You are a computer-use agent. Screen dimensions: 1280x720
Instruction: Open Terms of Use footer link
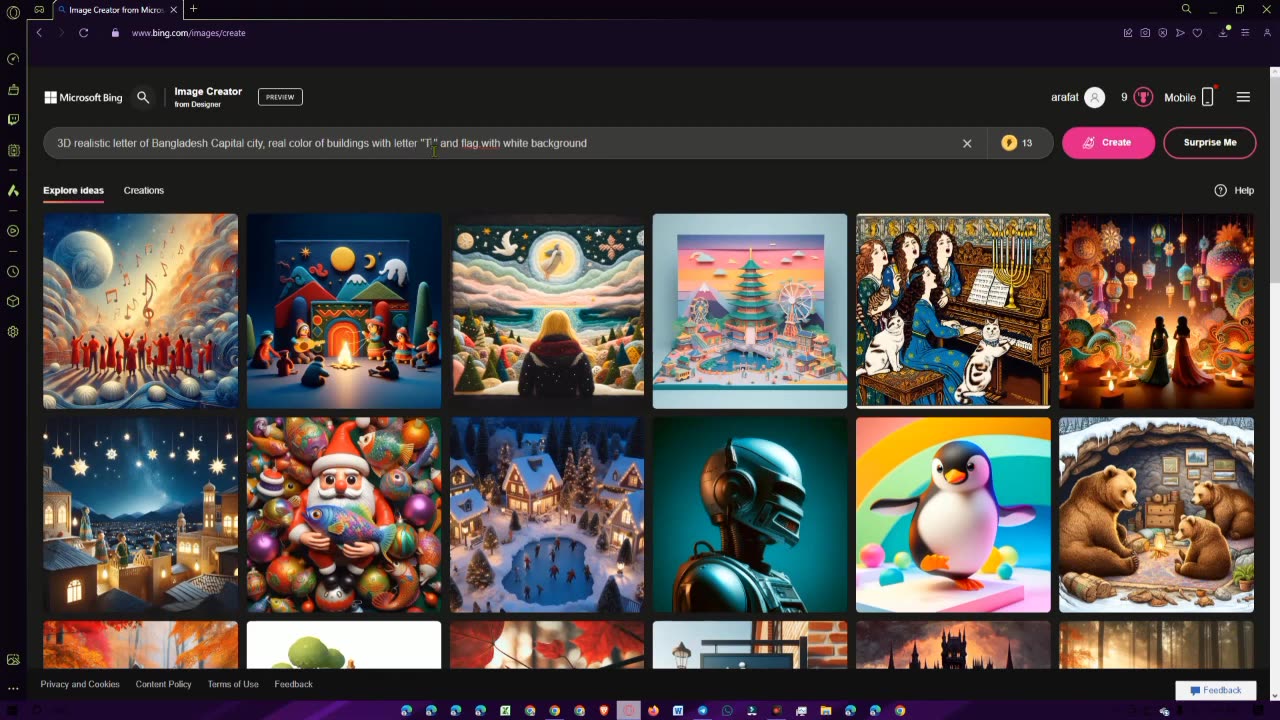tap(233, 684)
